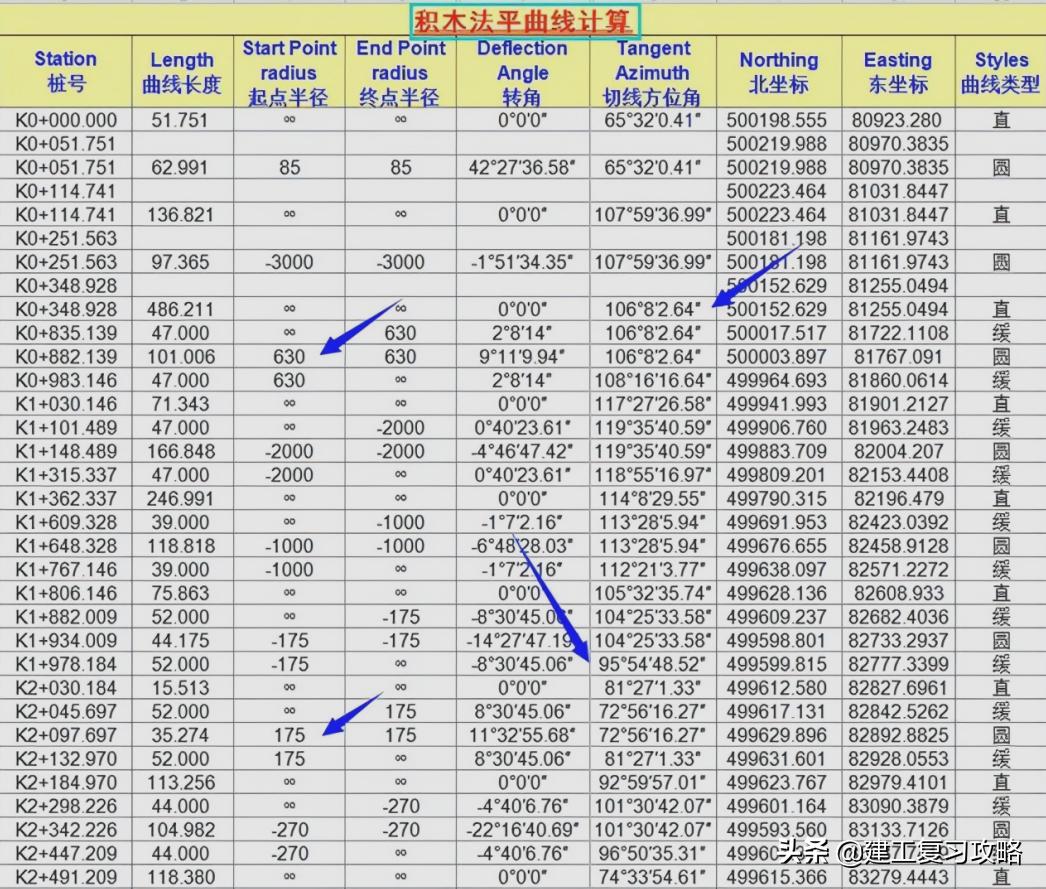Select the Length 曲线长度 column header
Viewport: 1046px width, 889px height.
coord(181,72)
